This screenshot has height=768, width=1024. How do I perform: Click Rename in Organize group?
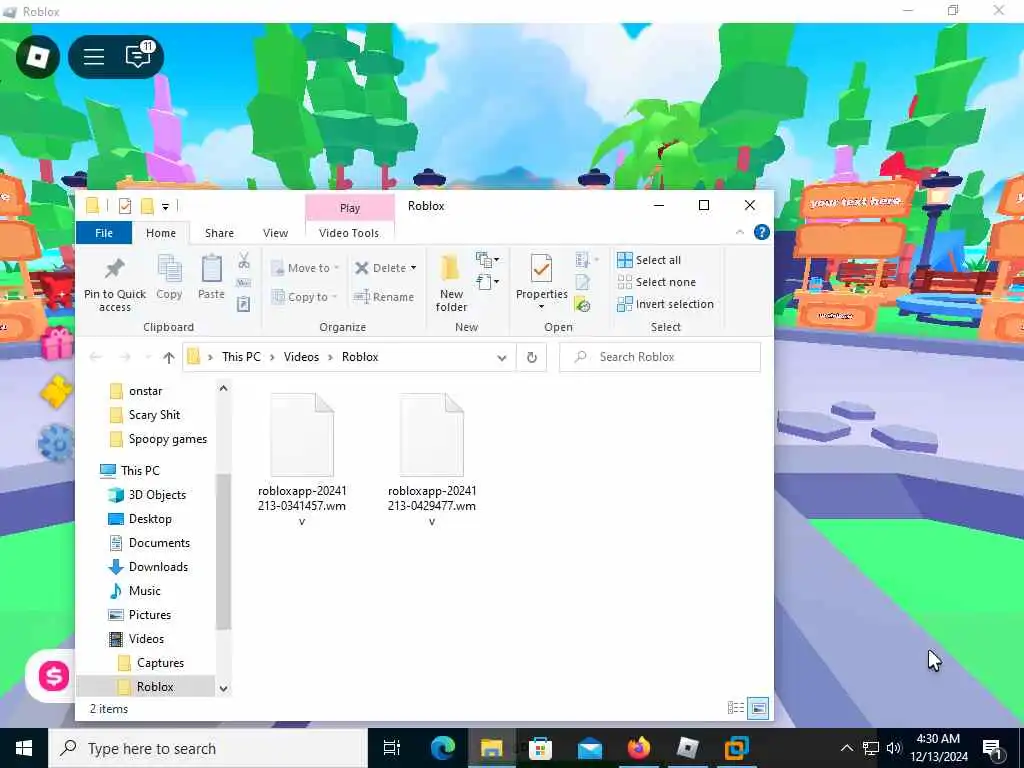click(x=383, y=297)
